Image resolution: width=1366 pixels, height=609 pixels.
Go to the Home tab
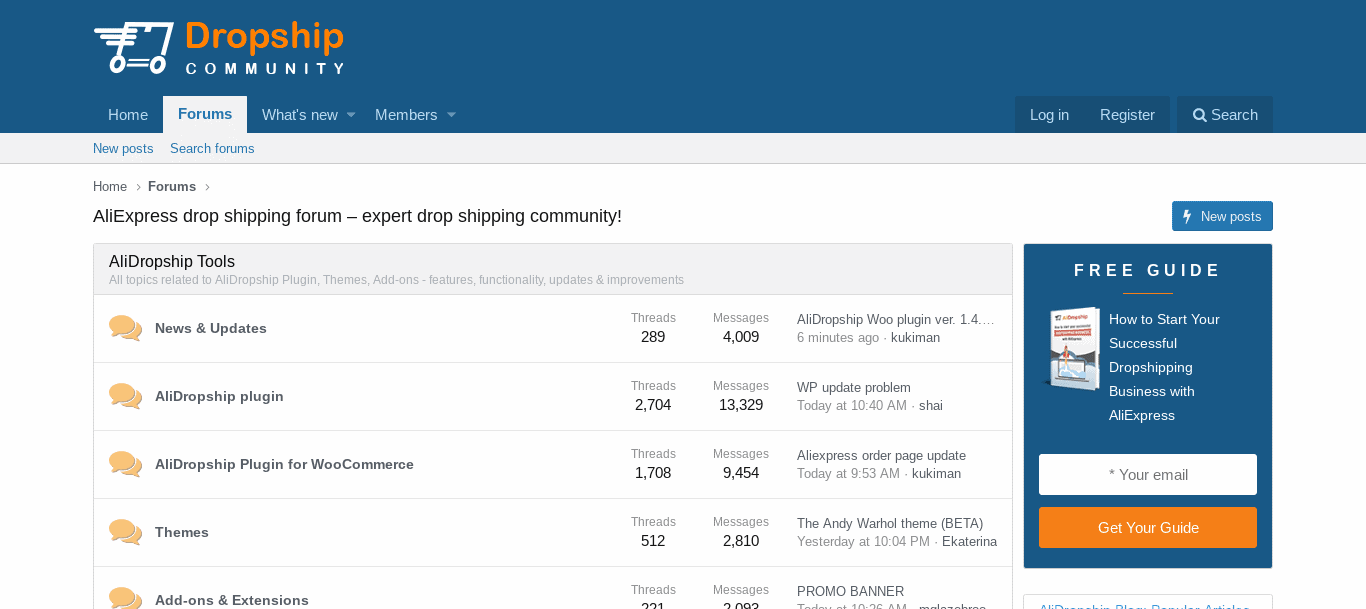pyautogui.click(x=128, y=115)
